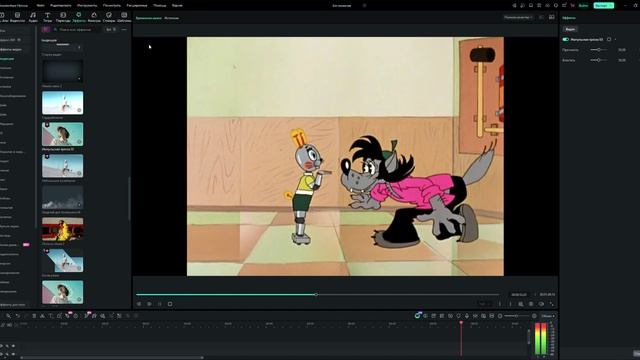
Task: Select the diagonal split skier effect thumbnail
Action: pos(62,260)
